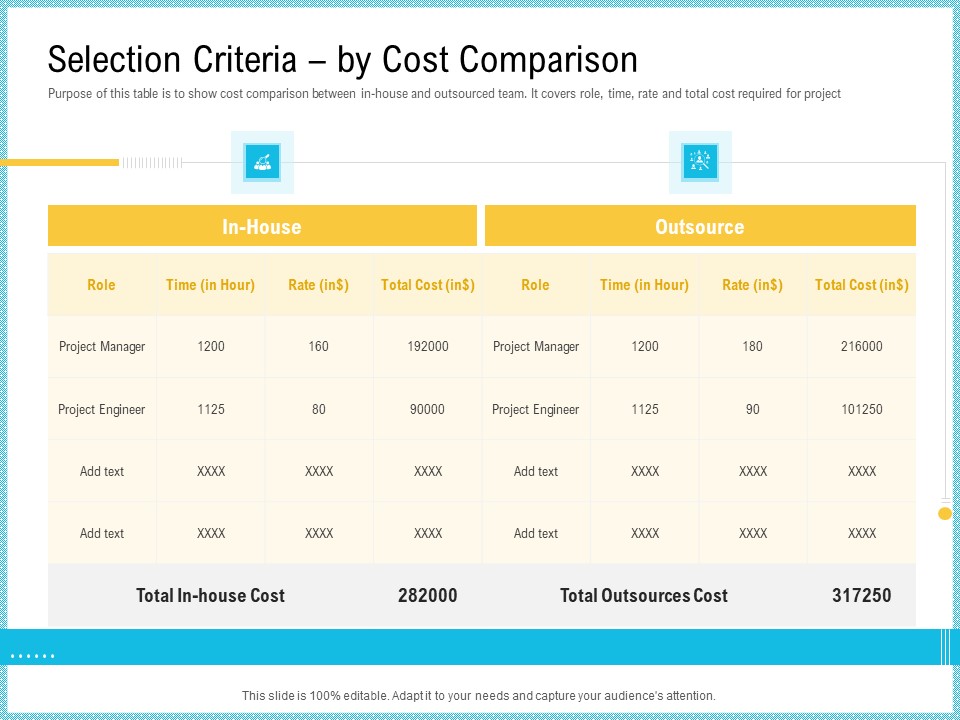Click the in-house total '282000'
Viewport: 960px width, 720px height.
pyautogui.click(x=427, y=596)
